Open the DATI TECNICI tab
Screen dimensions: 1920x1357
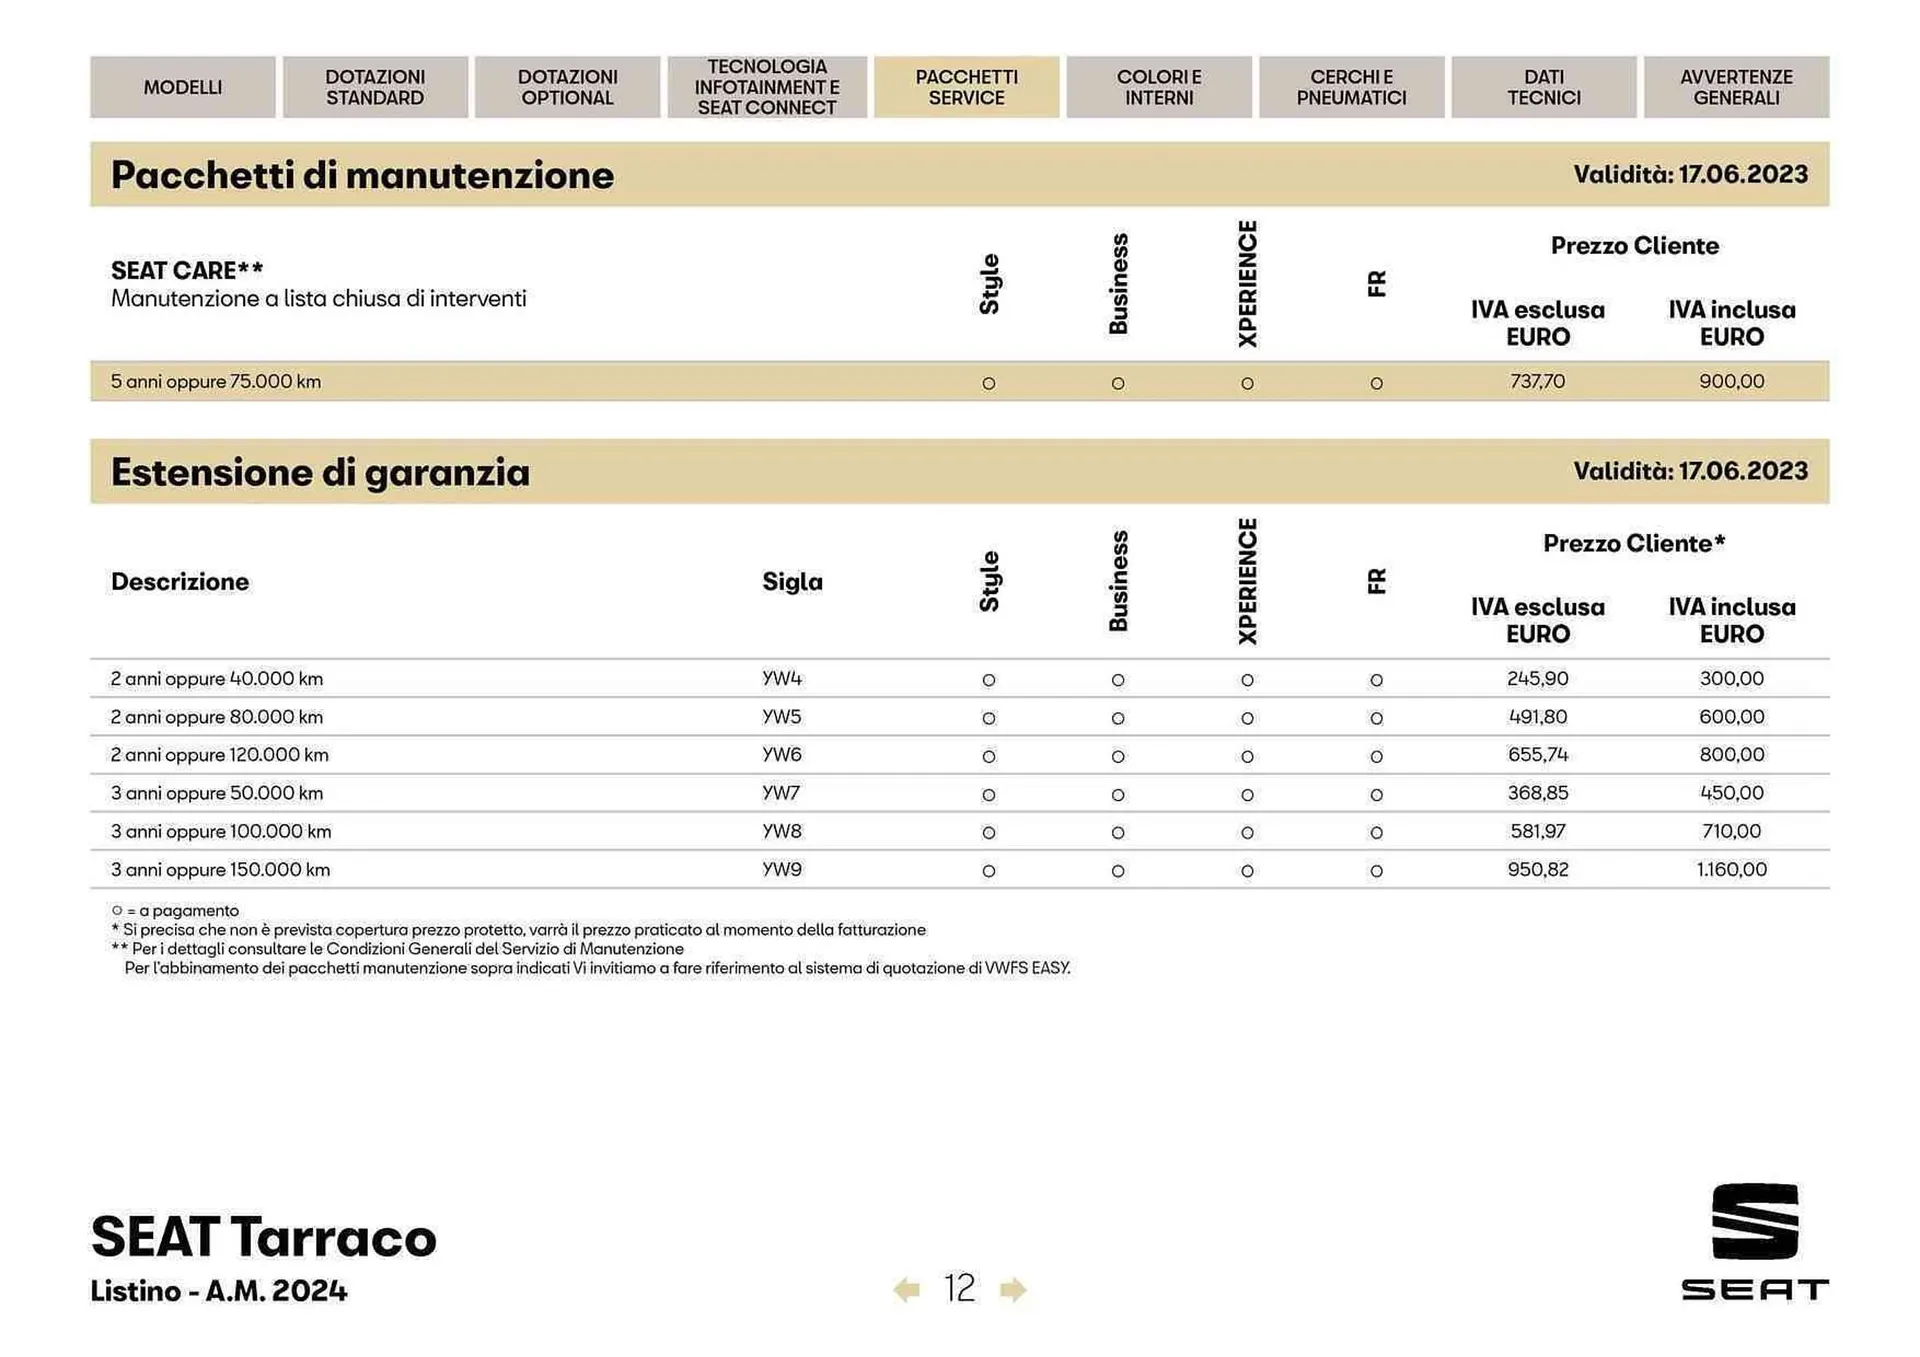(x=1544, y=87)
